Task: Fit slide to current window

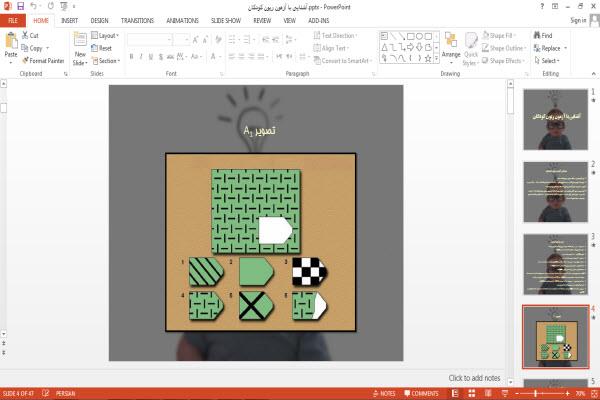Action: 594,393
